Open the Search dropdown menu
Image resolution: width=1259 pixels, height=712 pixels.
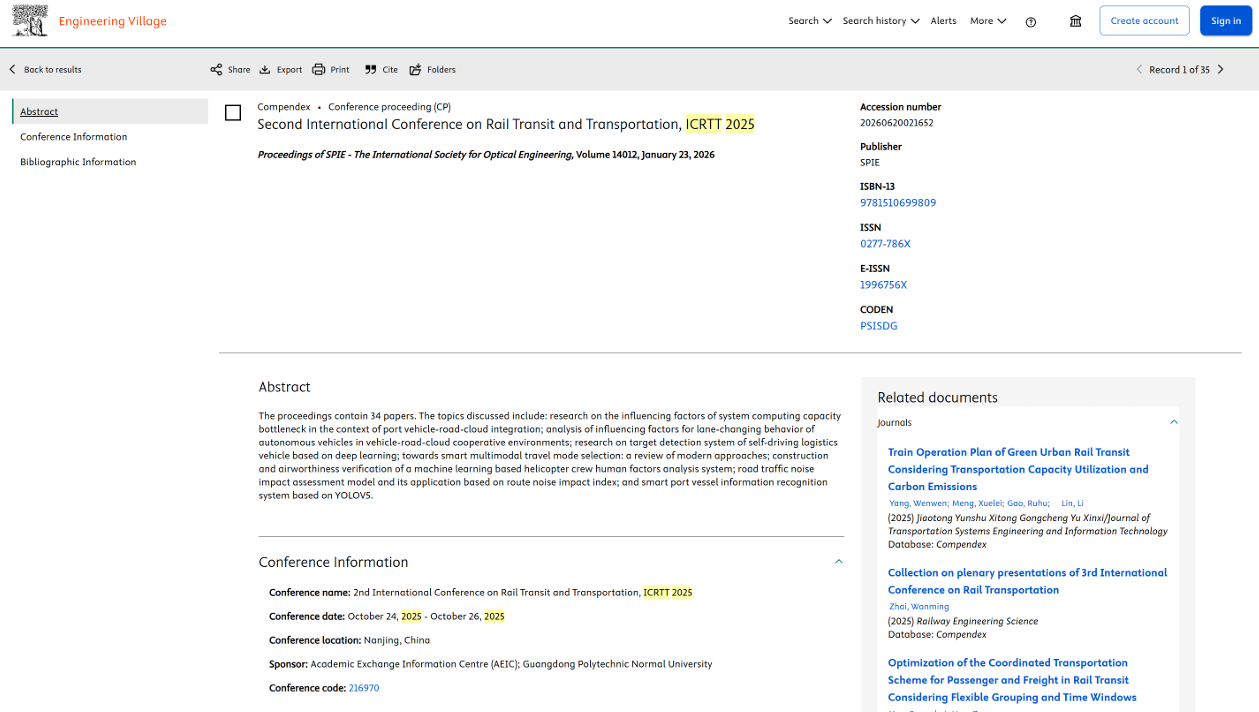(x=810, y=21)
